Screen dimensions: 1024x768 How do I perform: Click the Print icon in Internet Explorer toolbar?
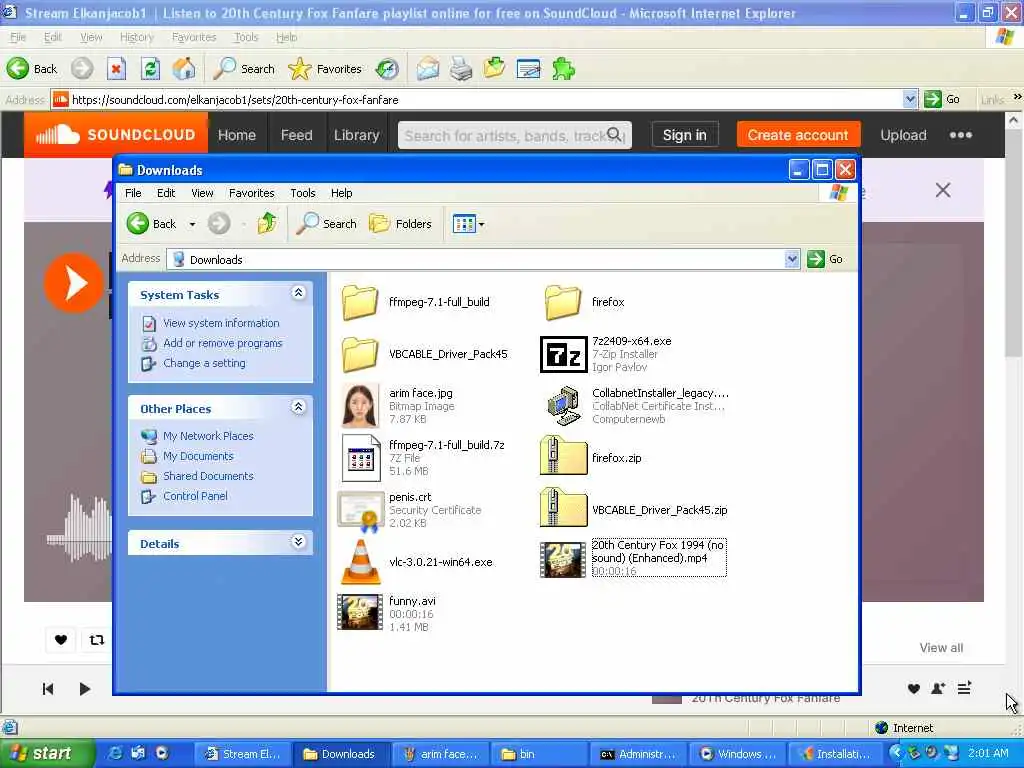[461, 69]
